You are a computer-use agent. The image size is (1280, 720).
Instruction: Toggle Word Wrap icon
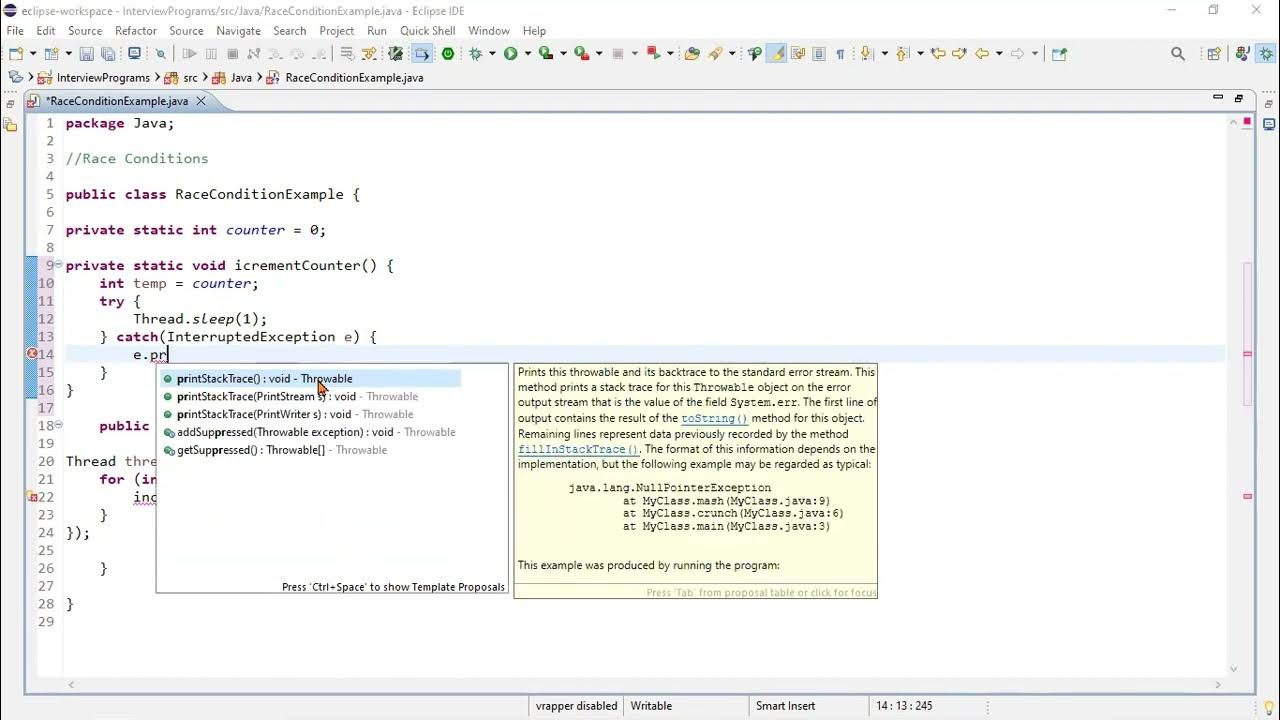[x=797, y=54]
